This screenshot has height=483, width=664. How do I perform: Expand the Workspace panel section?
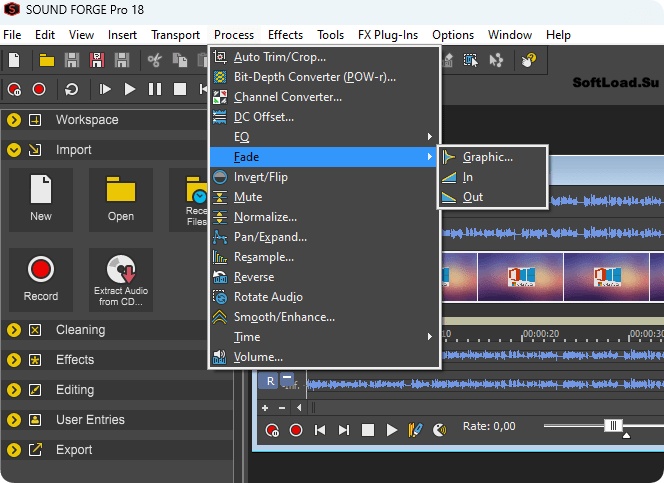(x=14, y=120)
